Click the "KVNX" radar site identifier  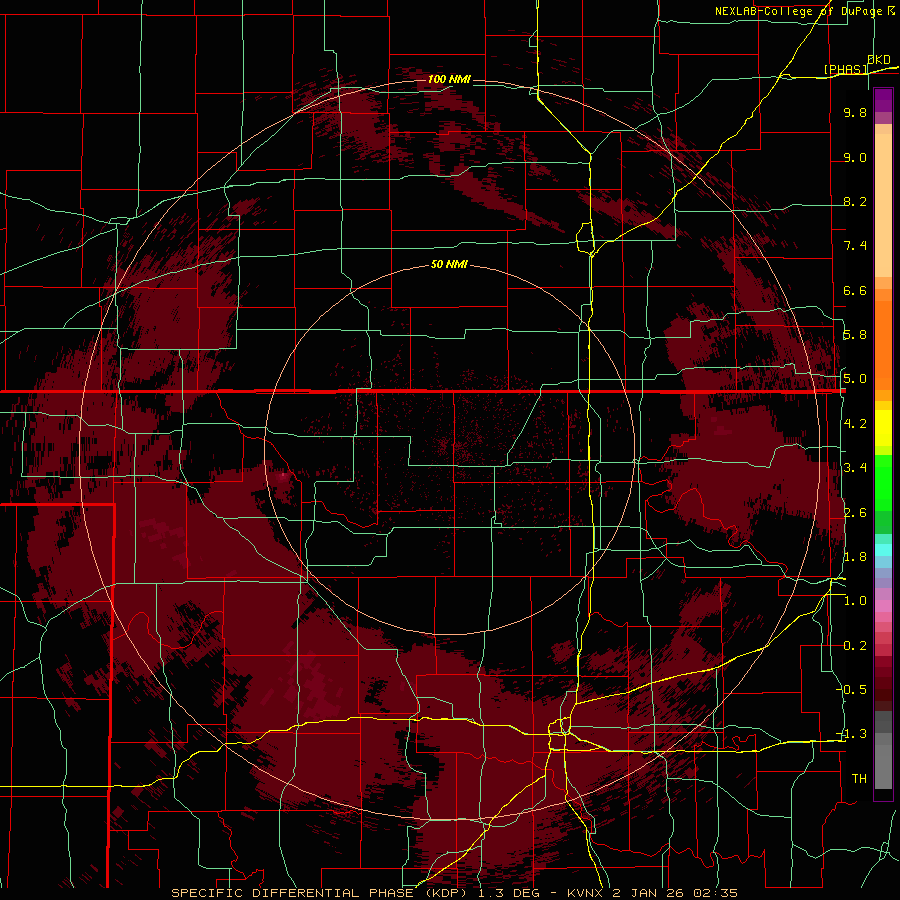[586, 893]
